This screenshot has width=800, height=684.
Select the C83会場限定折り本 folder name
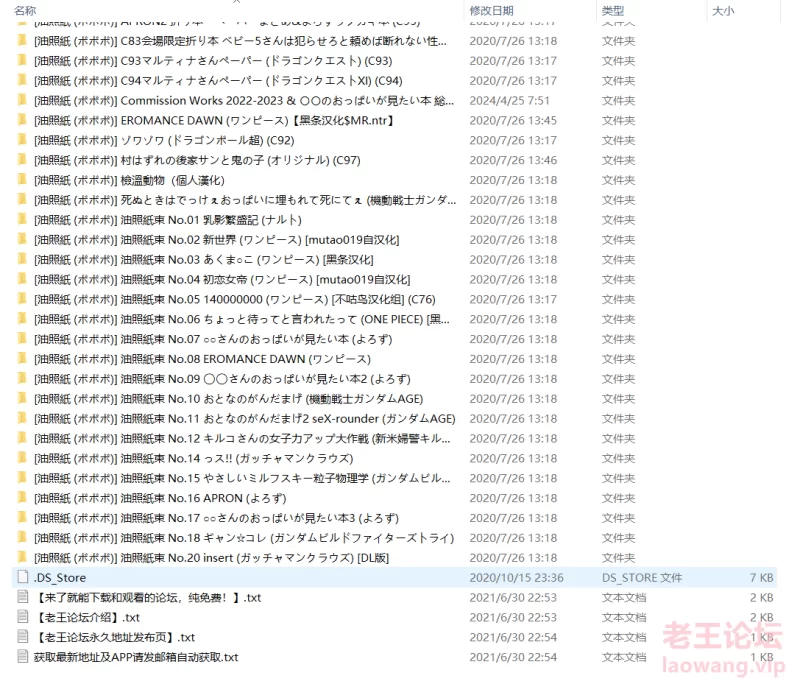[x=240, y=41]
